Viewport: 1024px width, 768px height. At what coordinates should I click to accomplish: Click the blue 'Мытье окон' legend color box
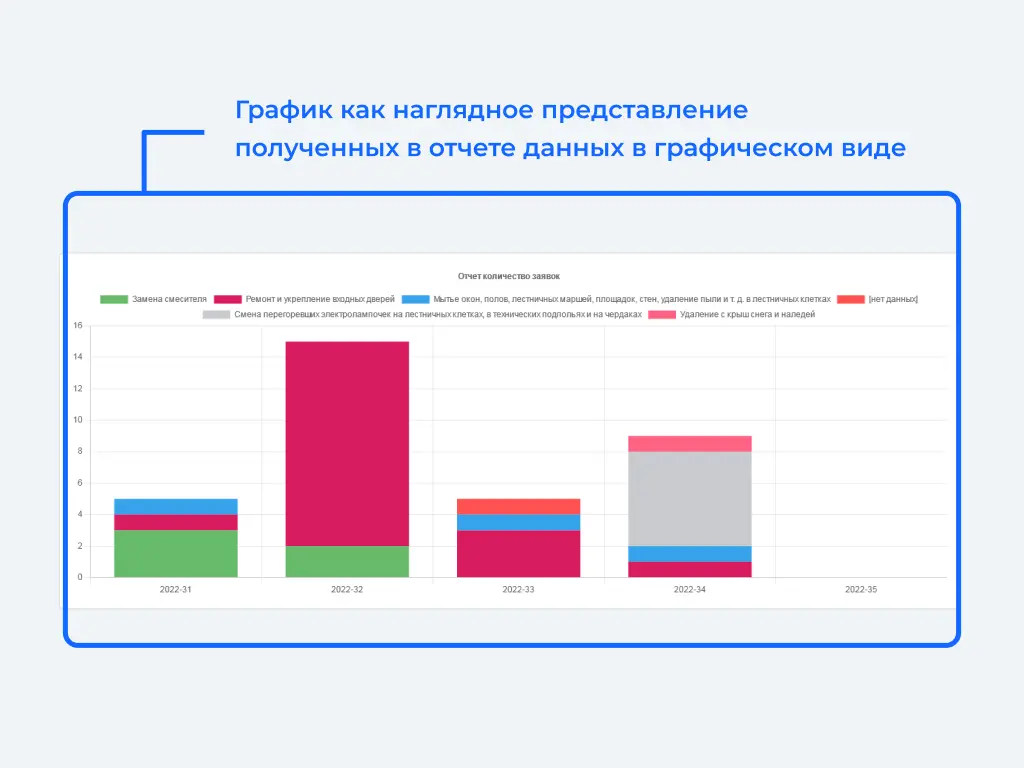[x=415, y=299]
